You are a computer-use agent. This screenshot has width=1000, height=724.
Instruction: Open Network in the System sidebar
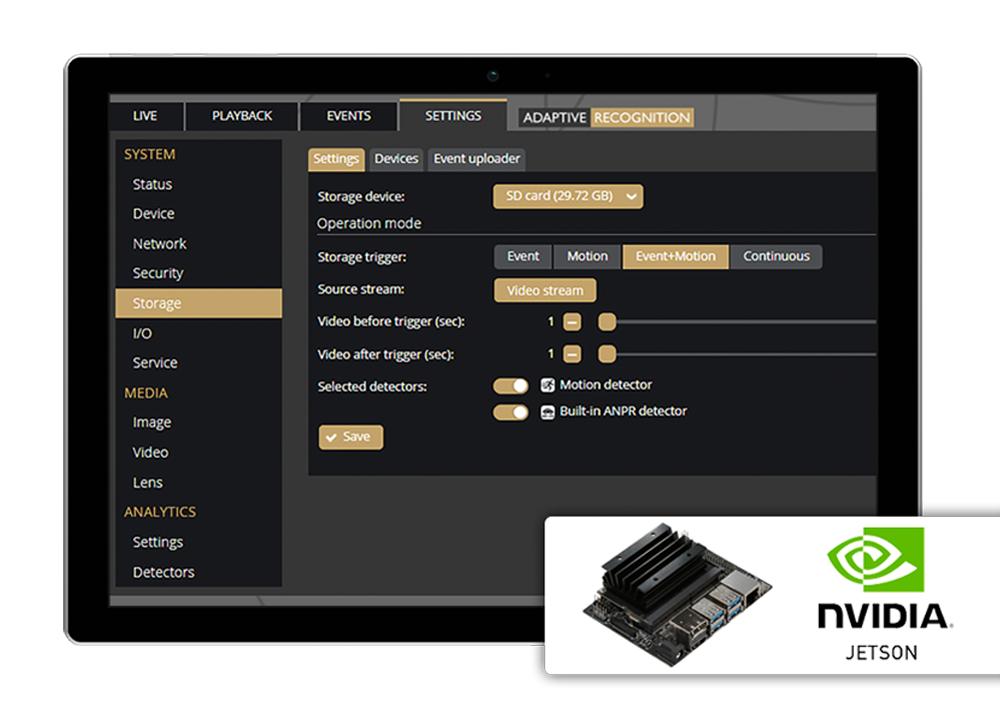click(x=159, y=244)
